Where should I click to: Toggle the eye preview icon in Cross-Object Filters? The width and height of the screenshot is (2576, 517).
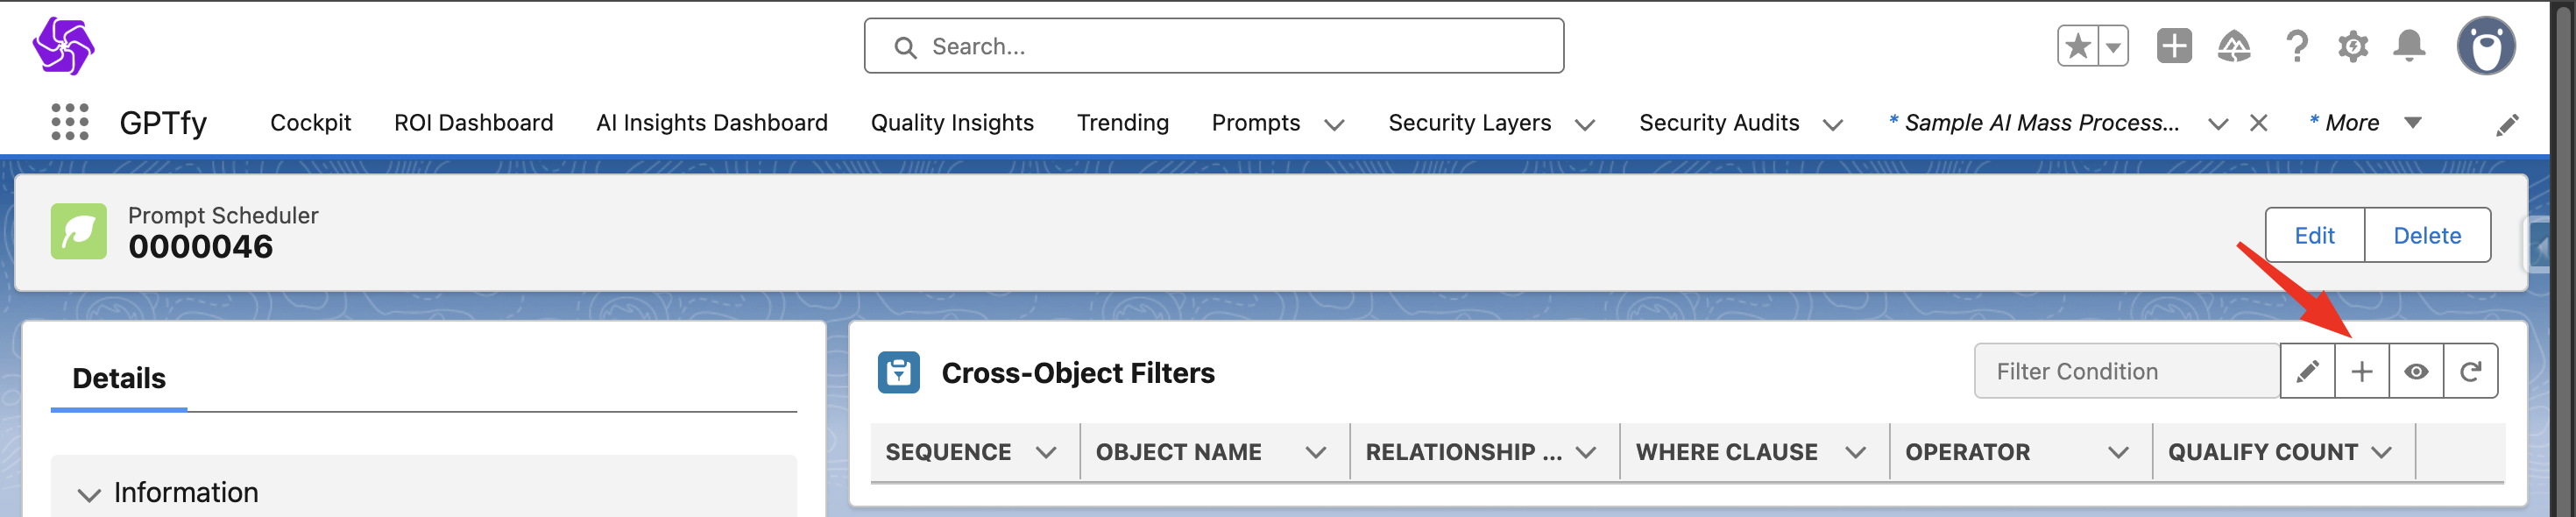pos(2416,372)
